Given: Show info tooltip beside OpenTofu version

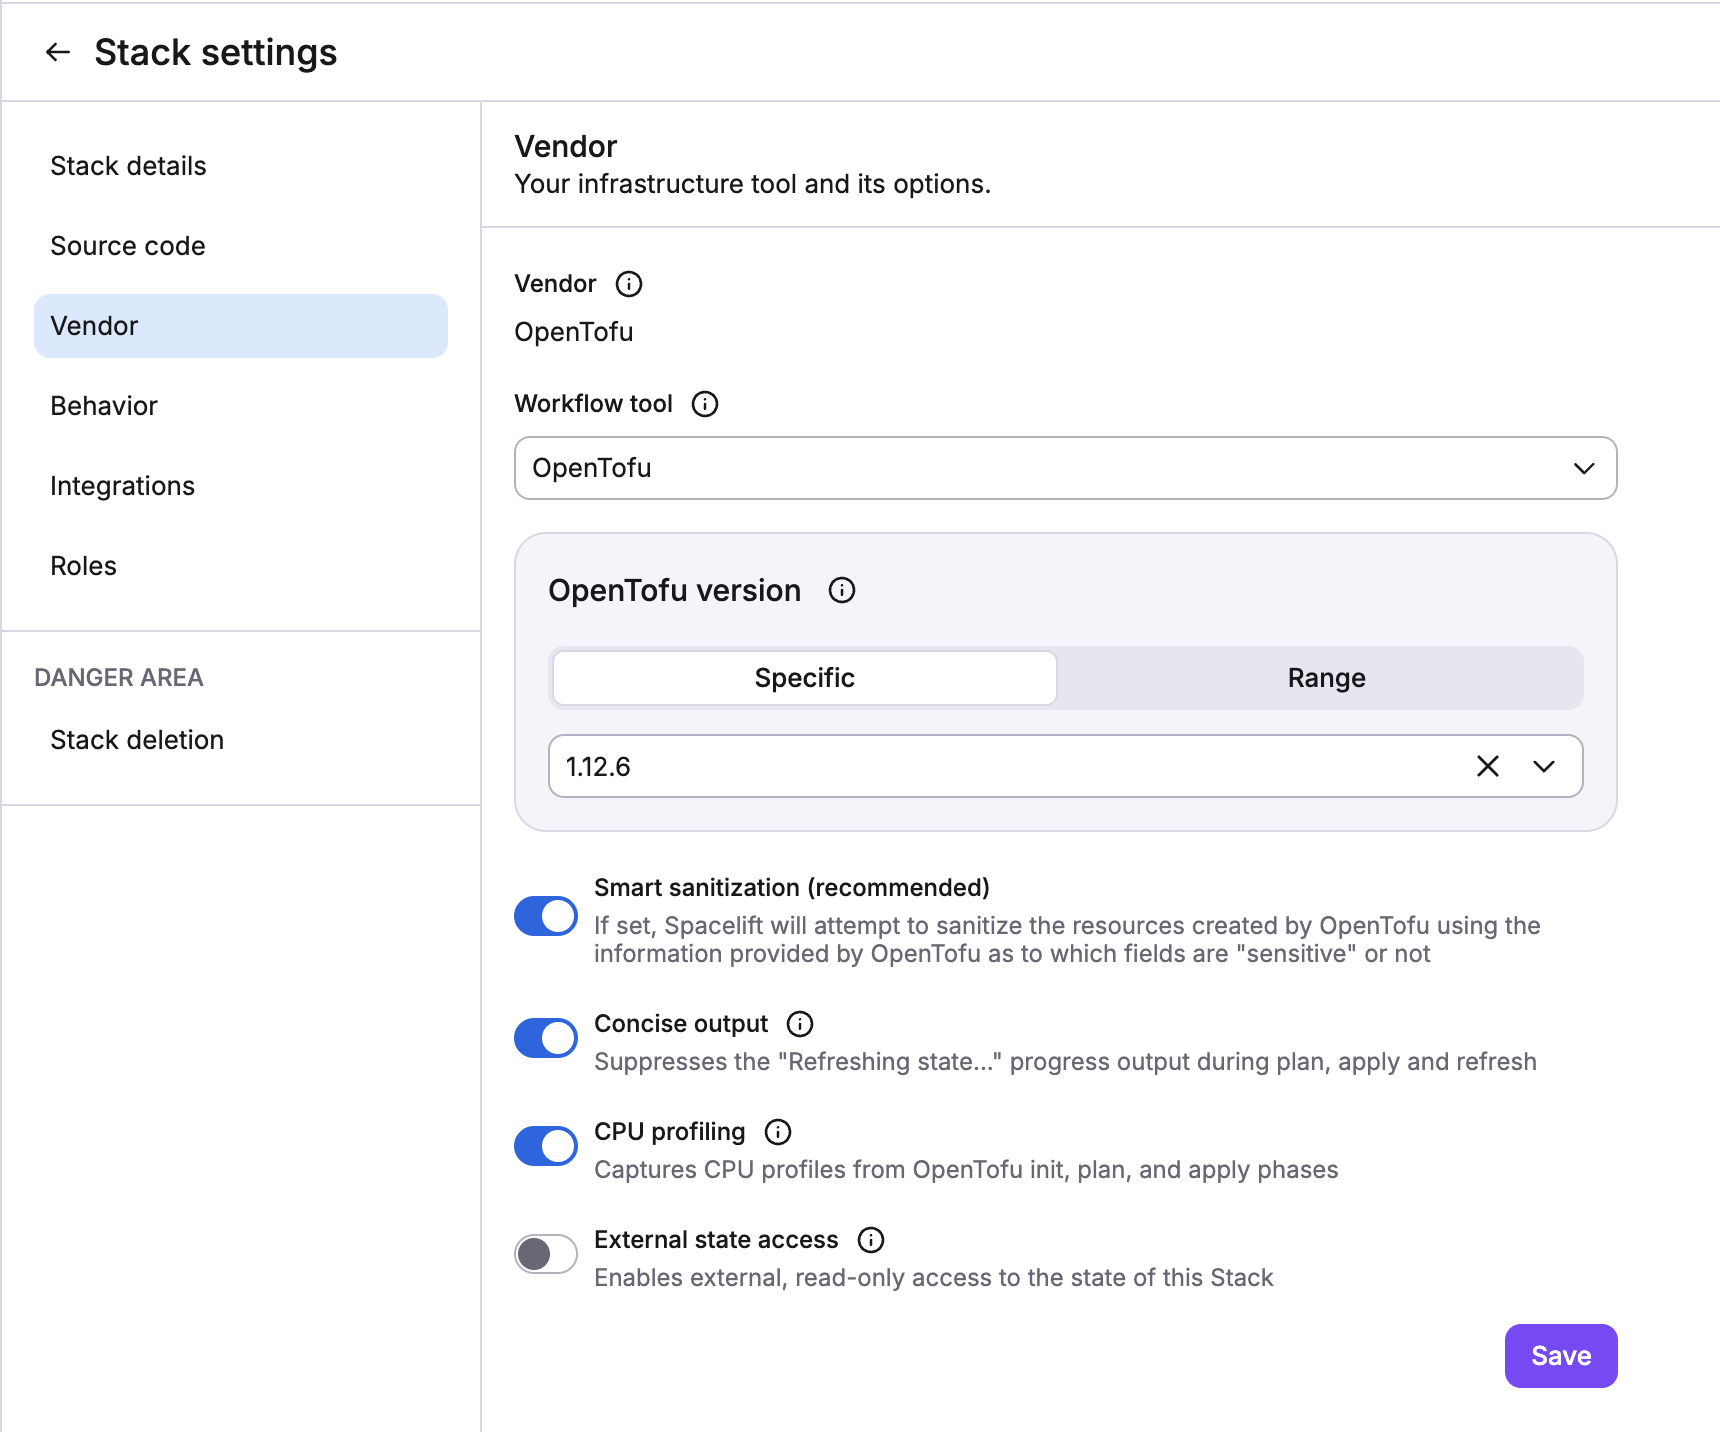Looking at the screenshot, I should coord(842,590).
